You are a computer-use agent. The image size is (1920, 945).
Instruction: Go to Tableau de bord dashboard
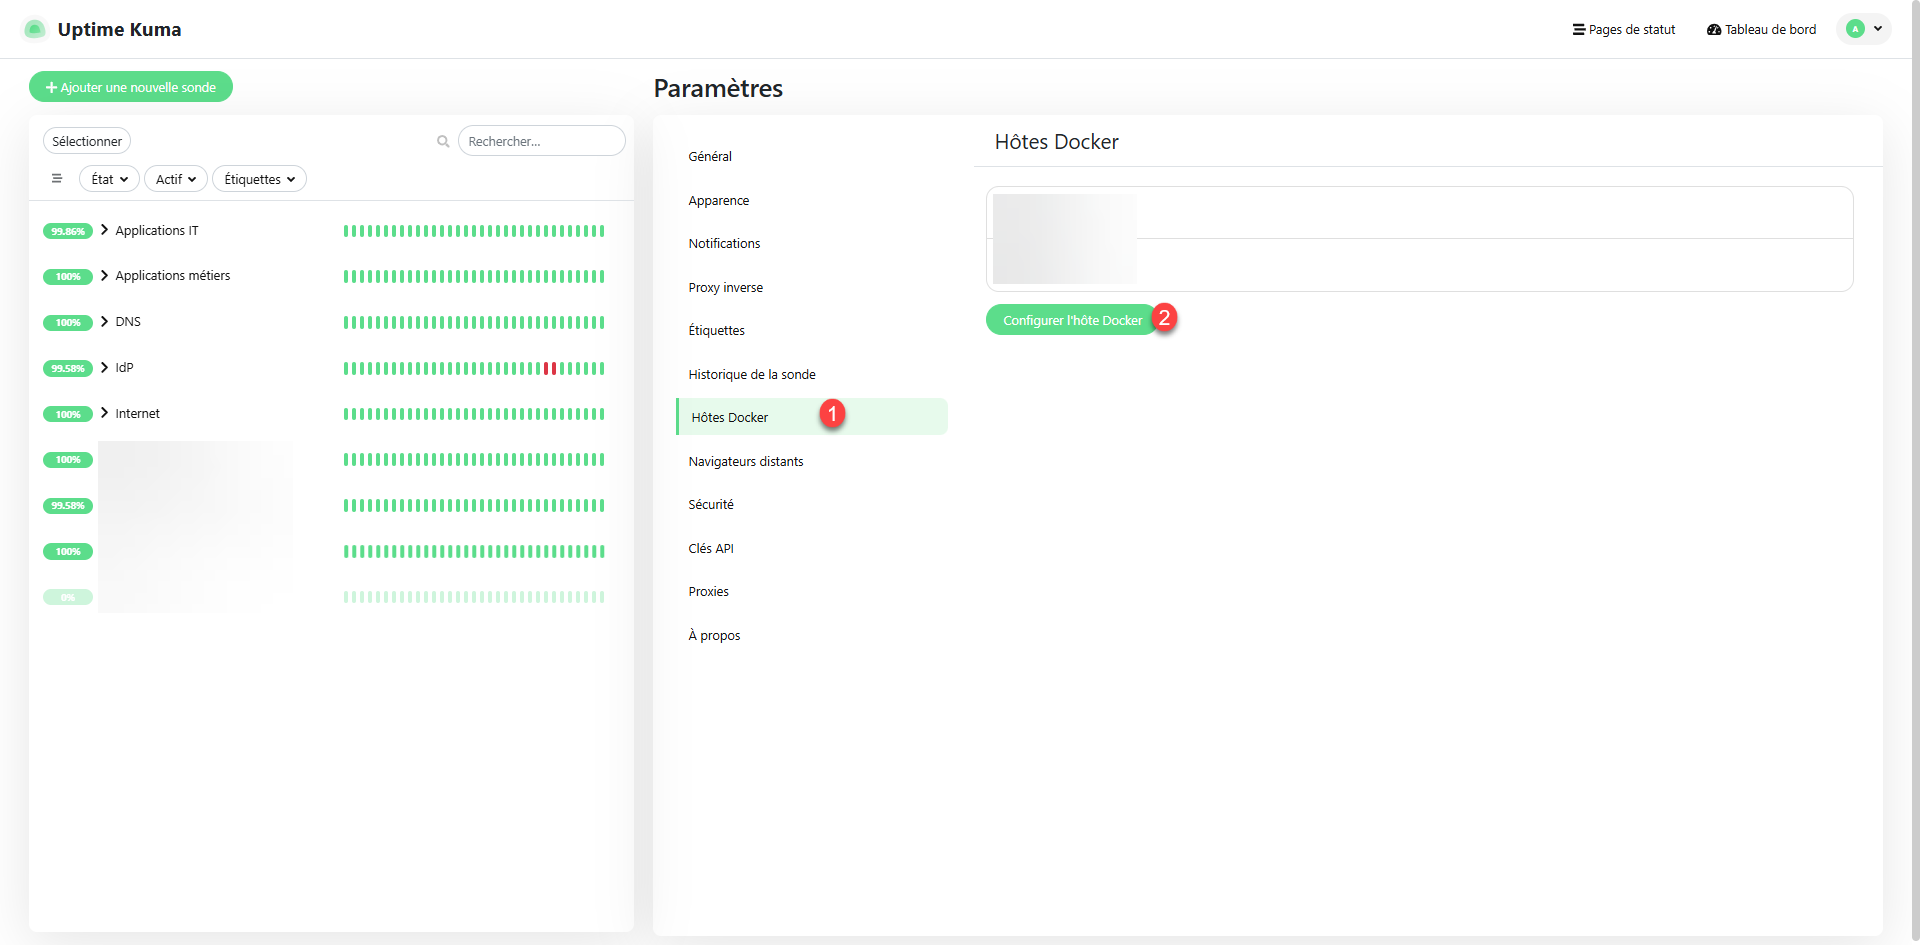tap(1761, 30)
